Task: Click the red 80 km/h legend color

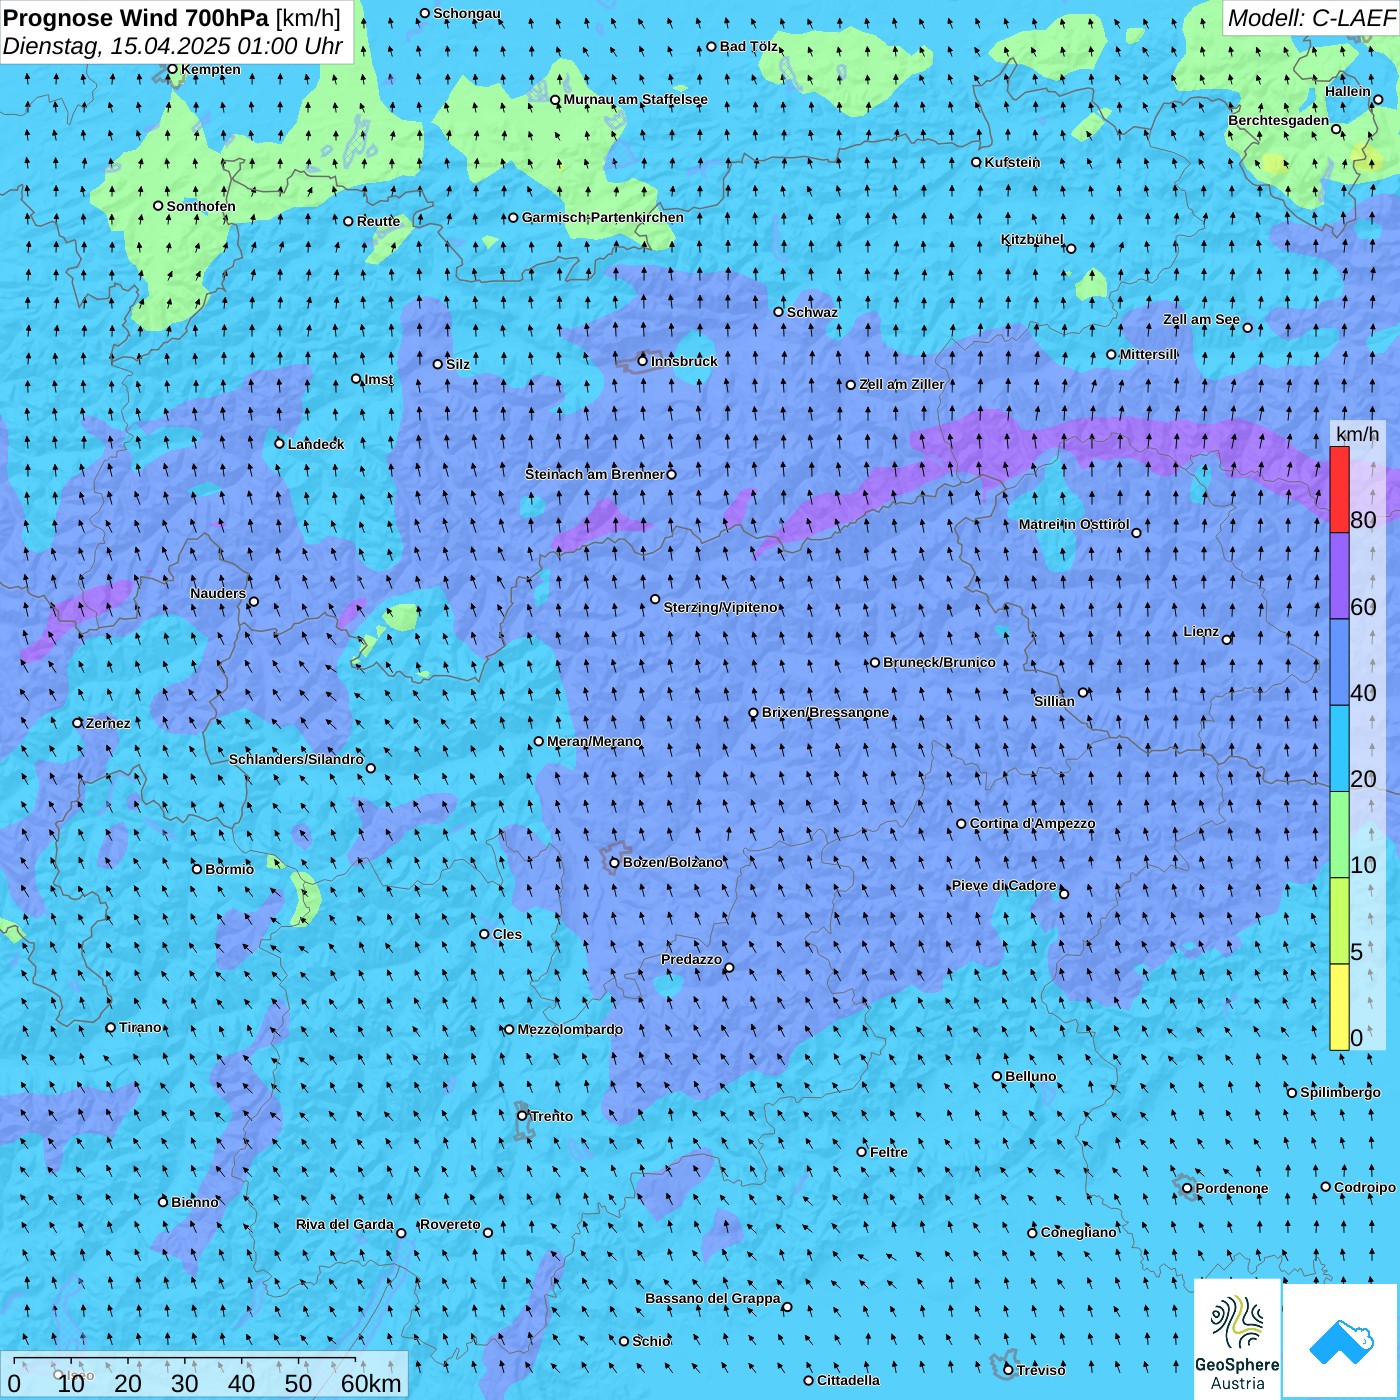Action: 1339,489
